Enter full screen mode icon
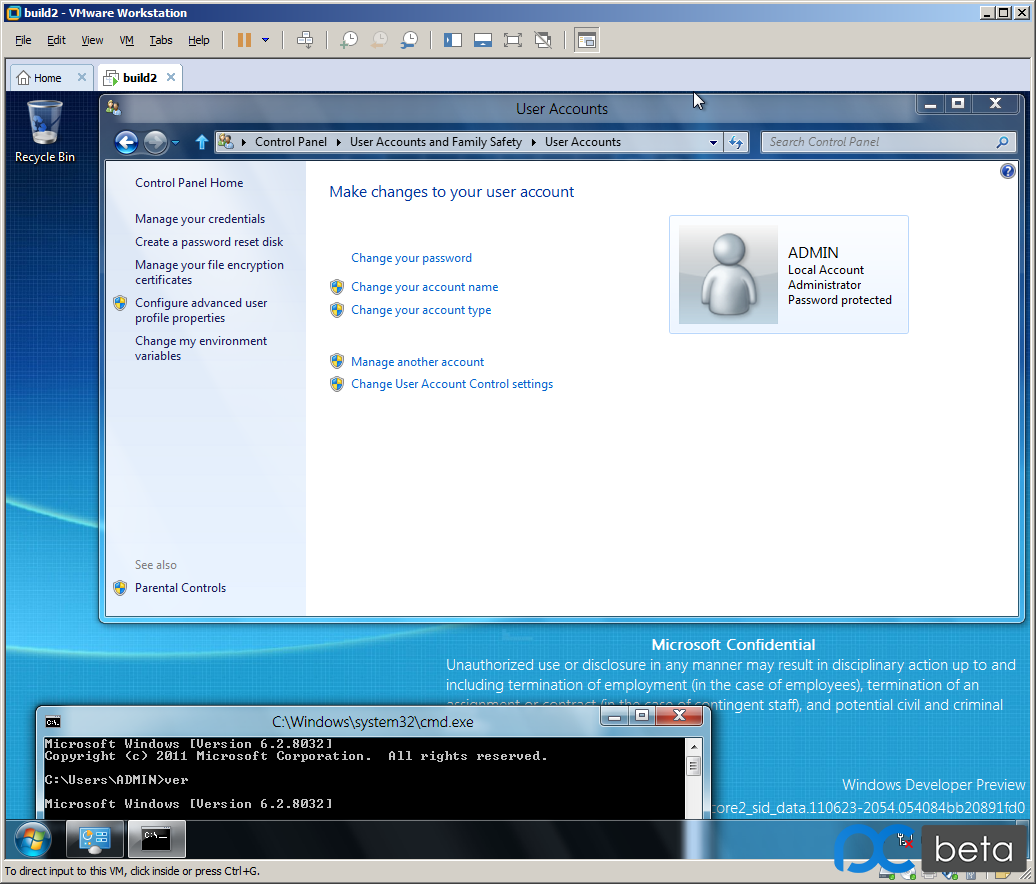Image resolution: width=1036 pixels, height=884 pixels. point(513,40)
